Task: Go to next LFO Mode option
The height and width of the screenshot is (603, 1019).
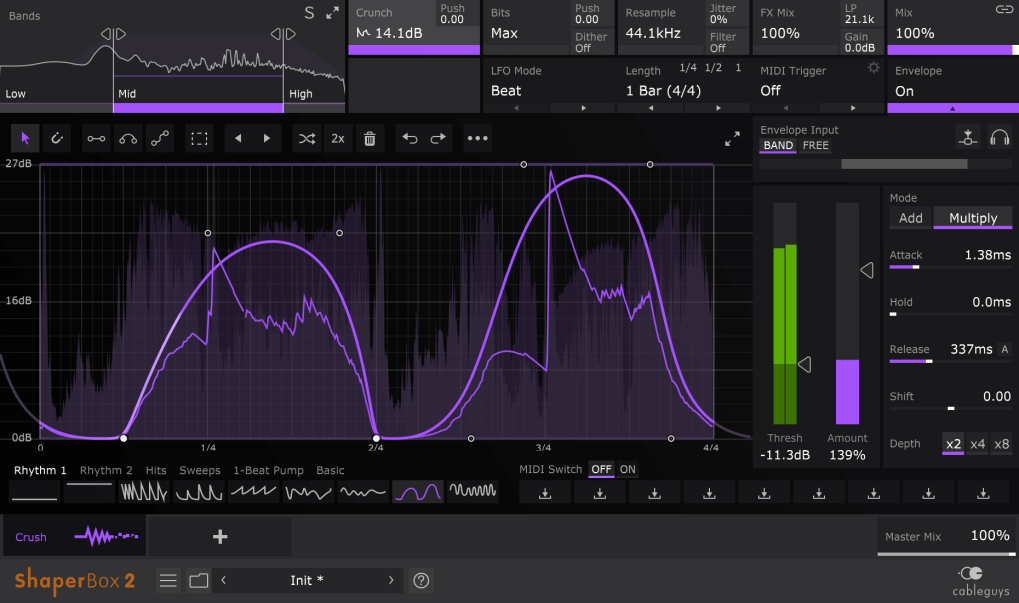Action: pos(583,108)
